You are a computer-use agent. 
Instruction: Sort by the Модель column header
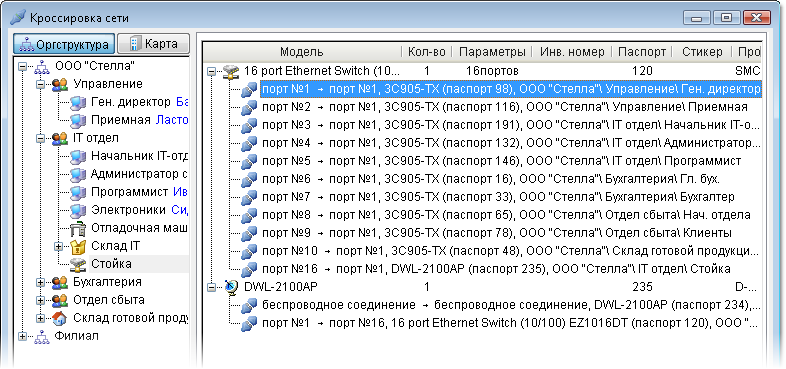tap(302, 52)
